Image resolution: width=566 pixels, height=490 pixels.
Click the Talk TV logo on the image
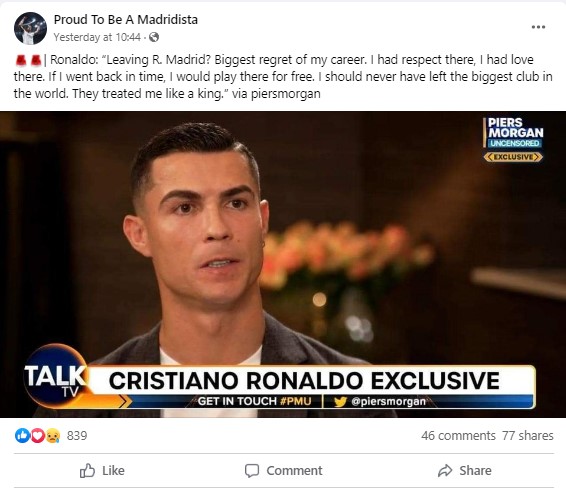(x=56, y=377)
